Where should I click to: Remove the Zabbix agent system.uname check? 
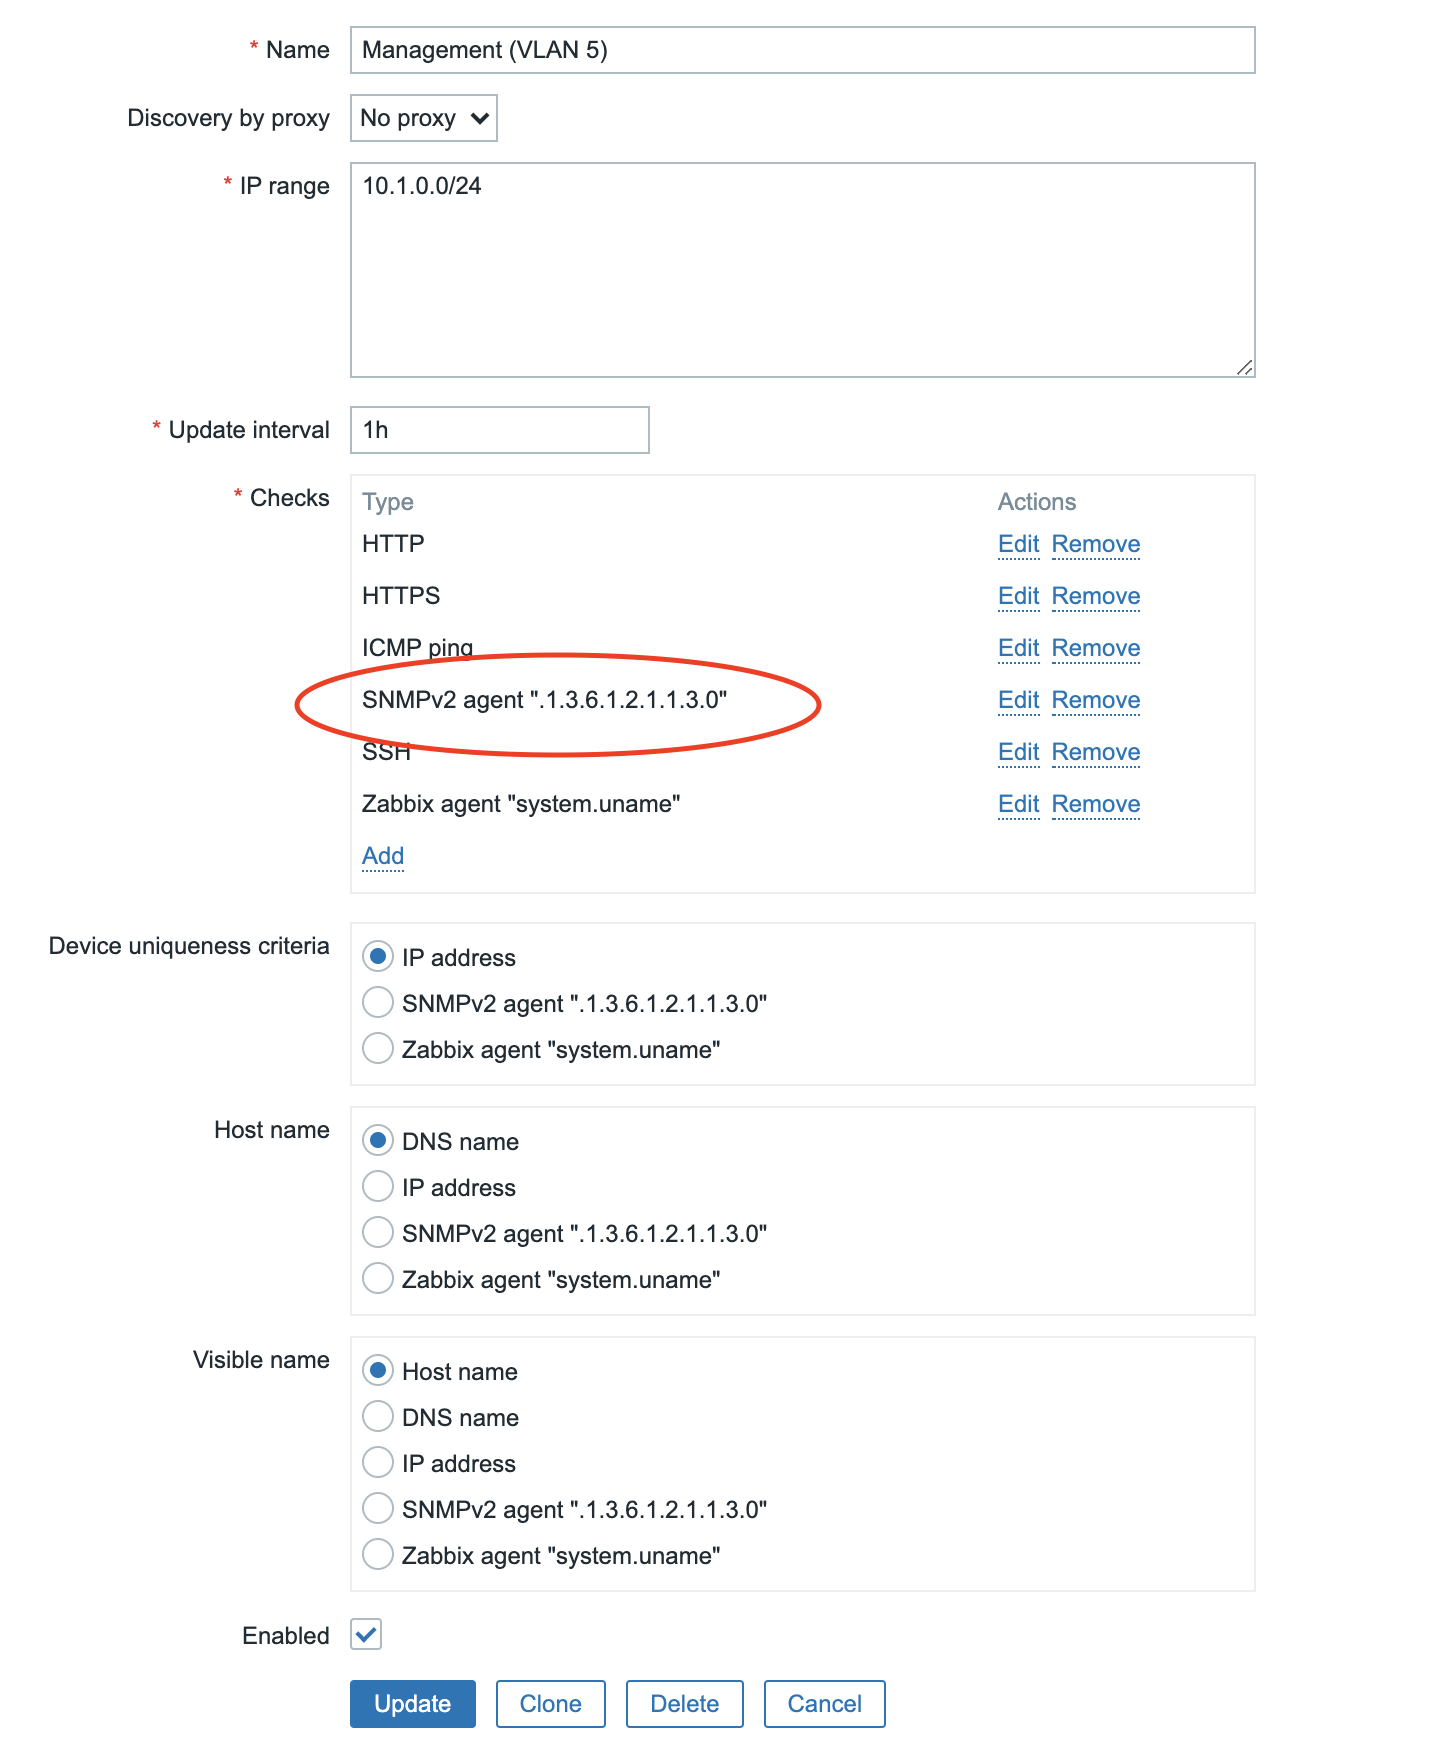(x=1096, y=804)
